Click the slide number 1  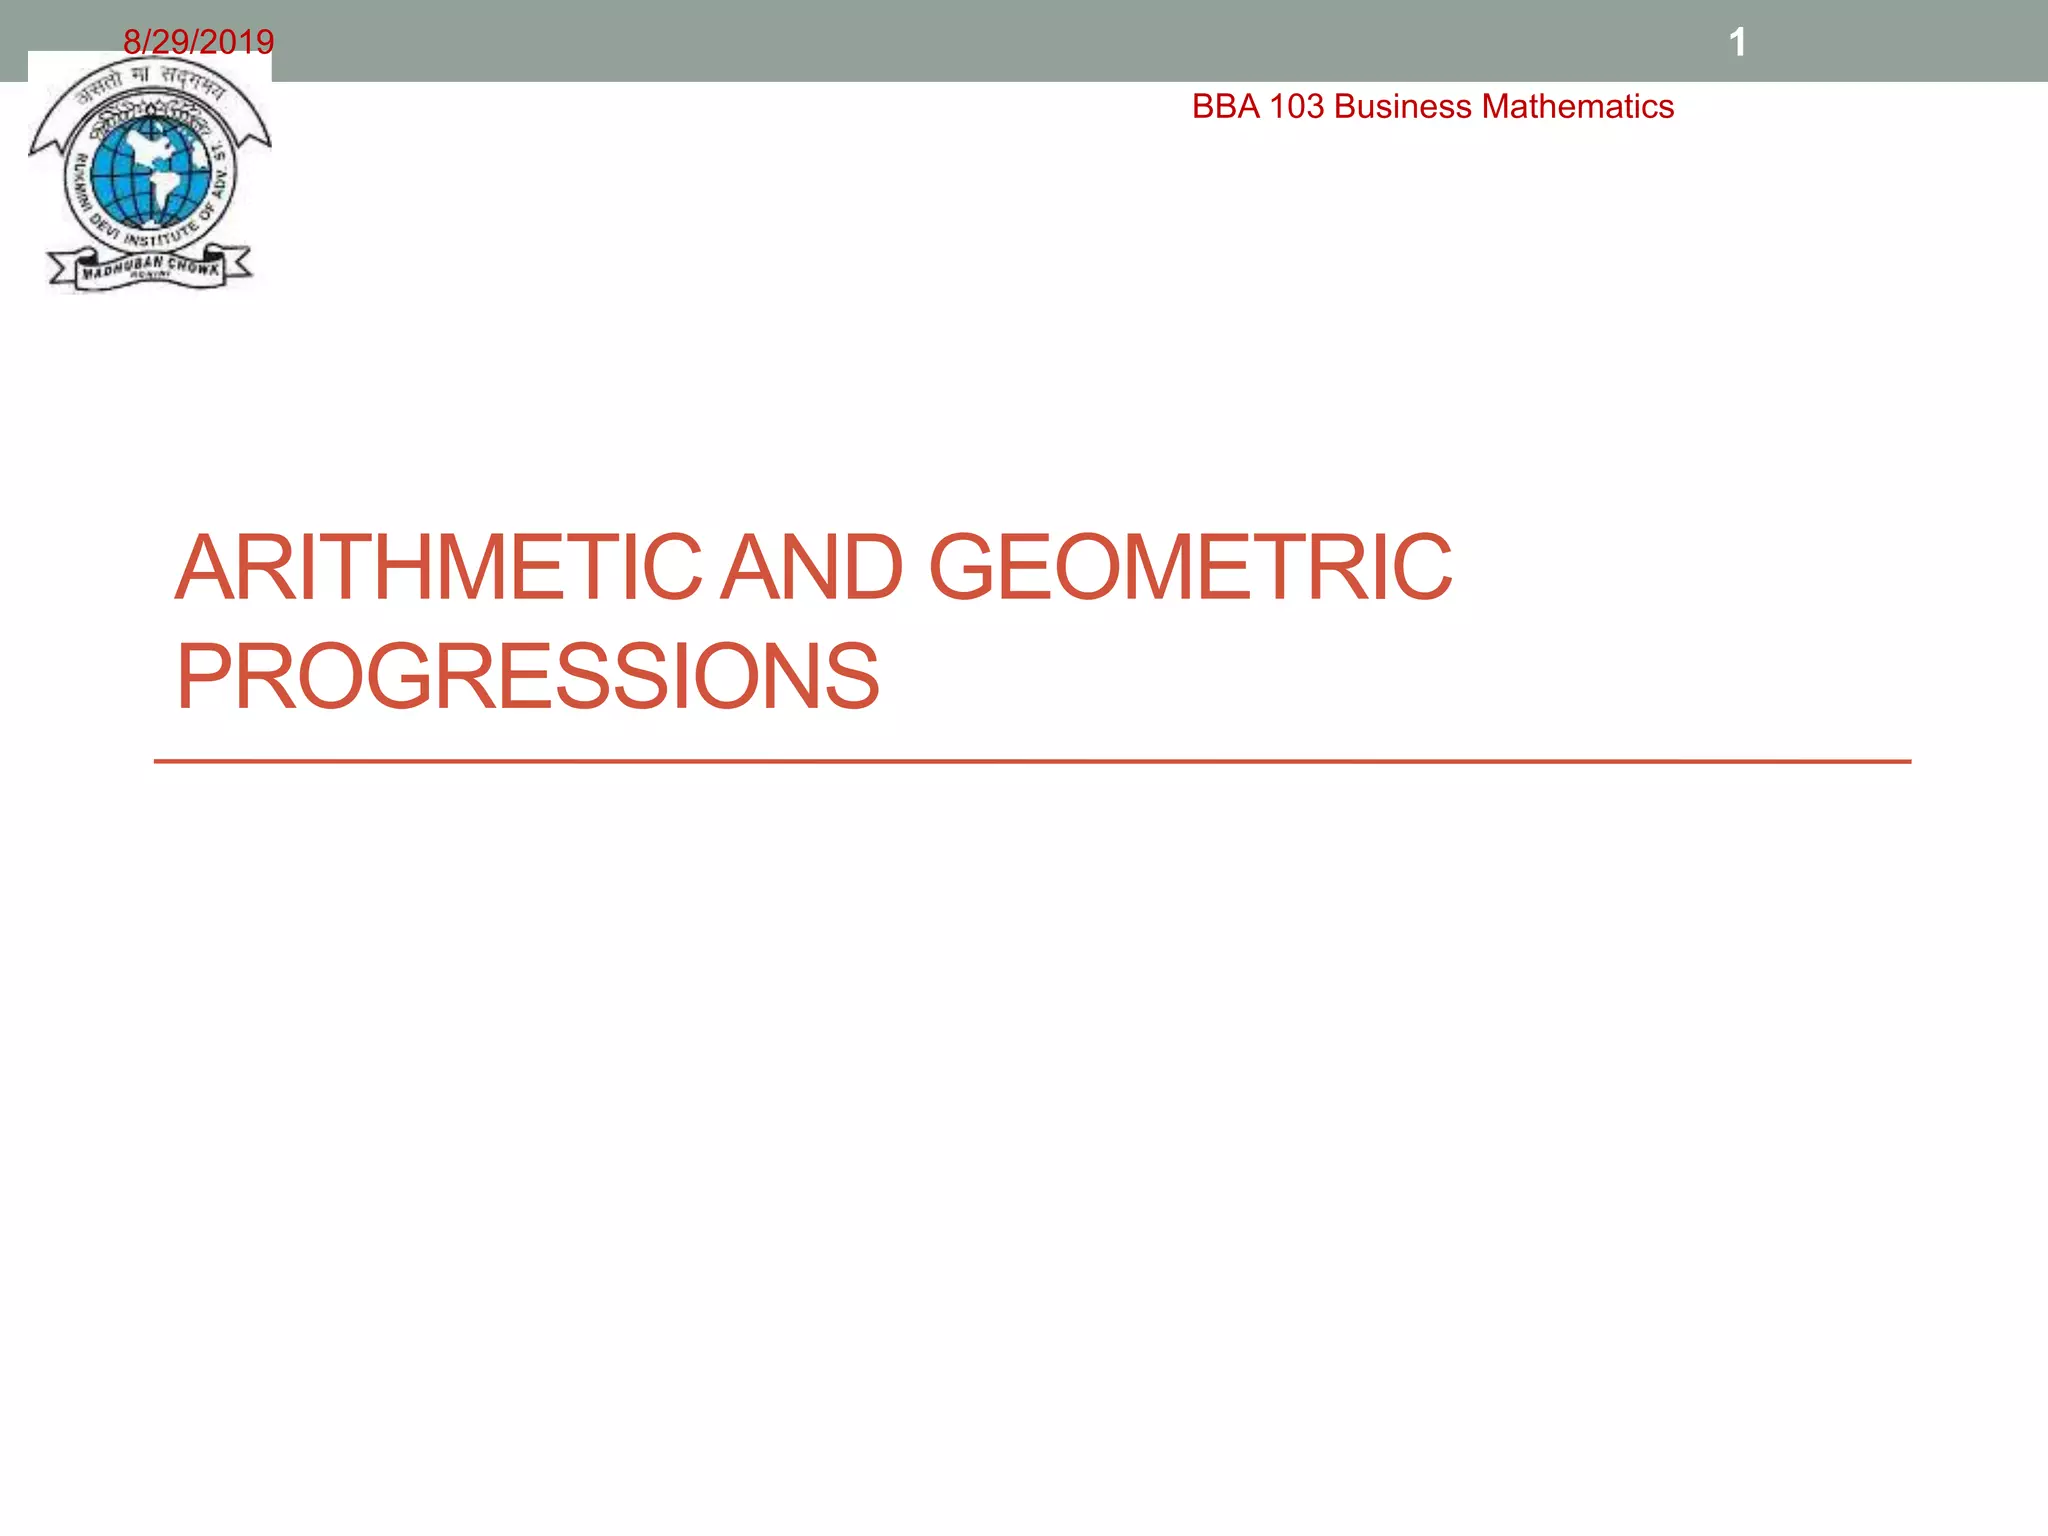click(1737, 42)
